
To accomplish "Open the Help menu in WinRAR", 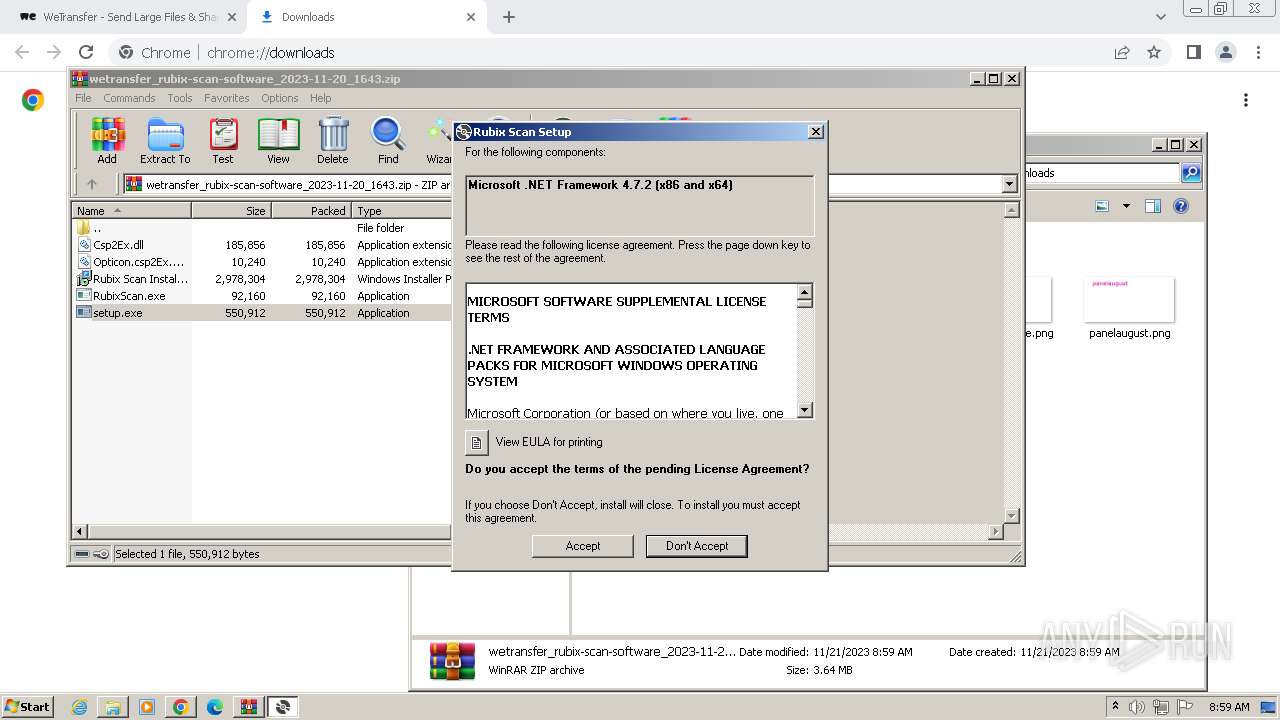I will click(x=320, y=98).
